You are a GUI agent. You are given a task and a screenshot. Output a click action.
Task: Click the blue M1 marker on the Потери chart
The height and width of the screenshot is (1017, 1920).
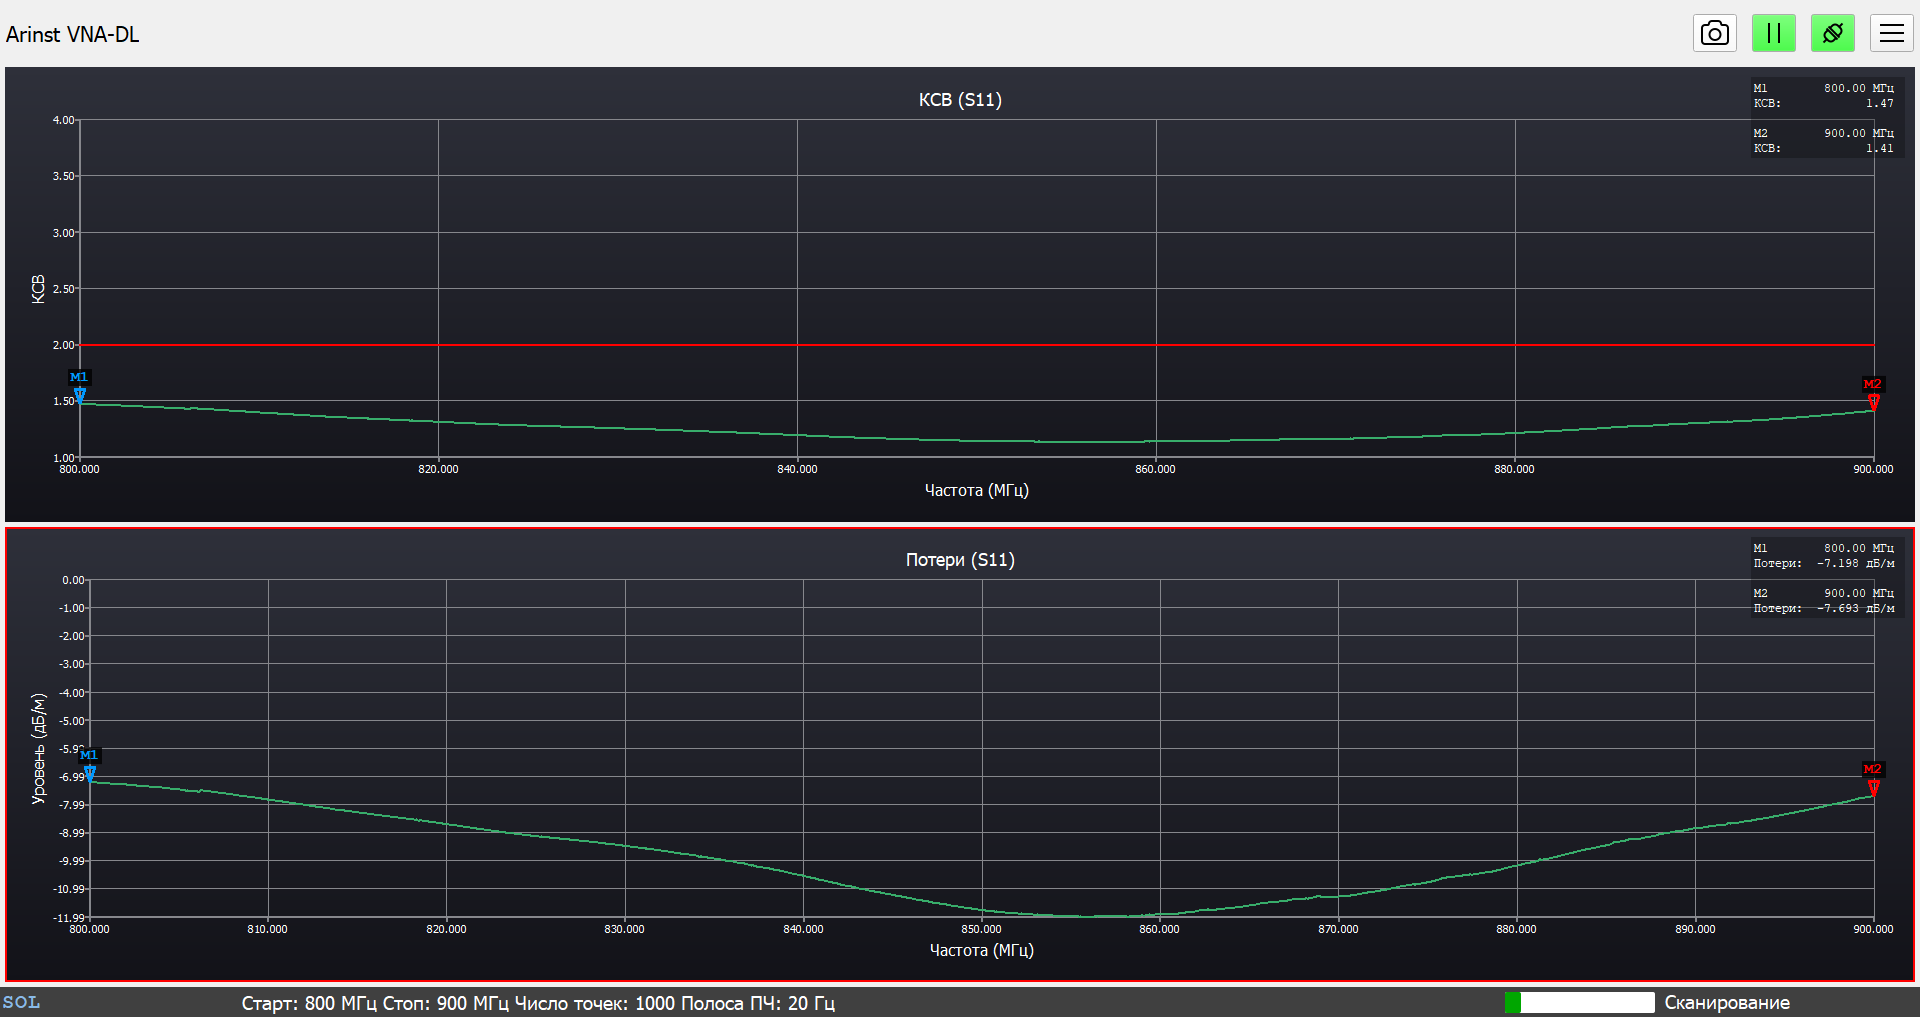(89, 764)
